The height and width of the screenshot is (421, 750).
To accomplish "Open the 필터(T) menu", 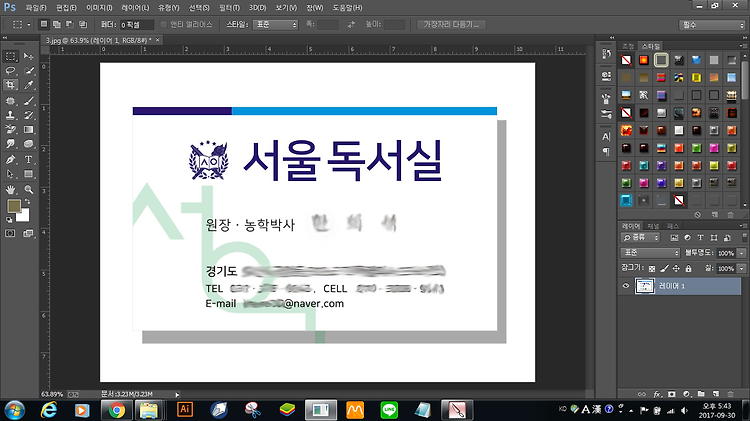I will coord(229,8).
